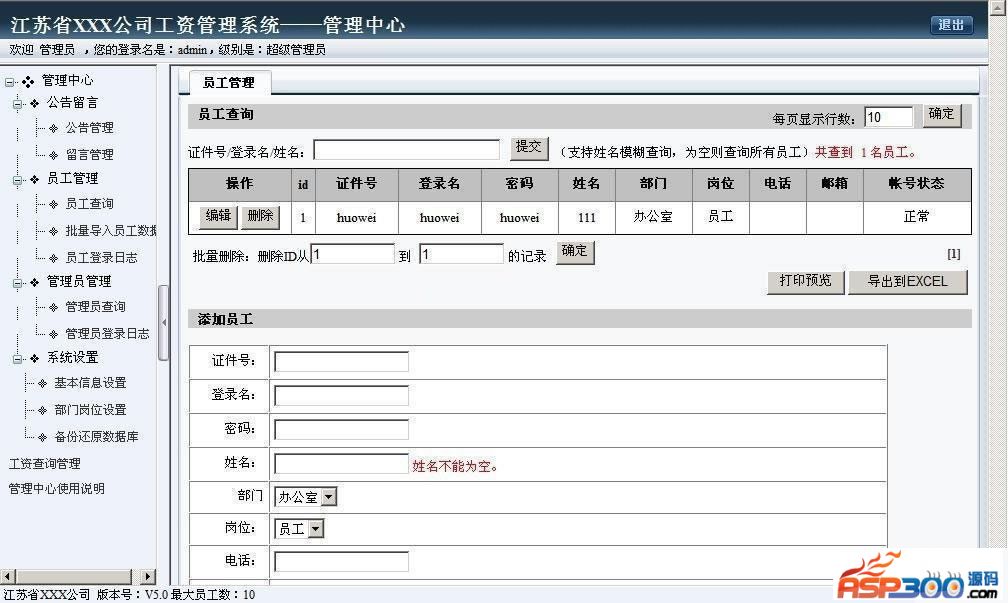Click the diamond icon beside 系统设置
The image size is (1008, 603).
(35, 358)
